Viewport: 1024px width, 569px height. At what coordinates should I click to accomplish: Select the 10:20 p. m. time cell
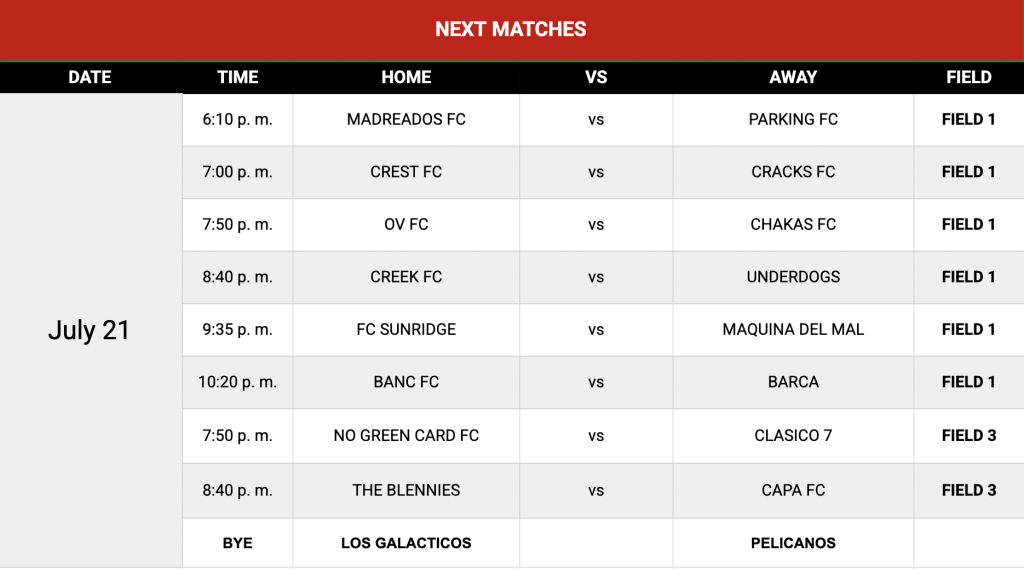238,382
